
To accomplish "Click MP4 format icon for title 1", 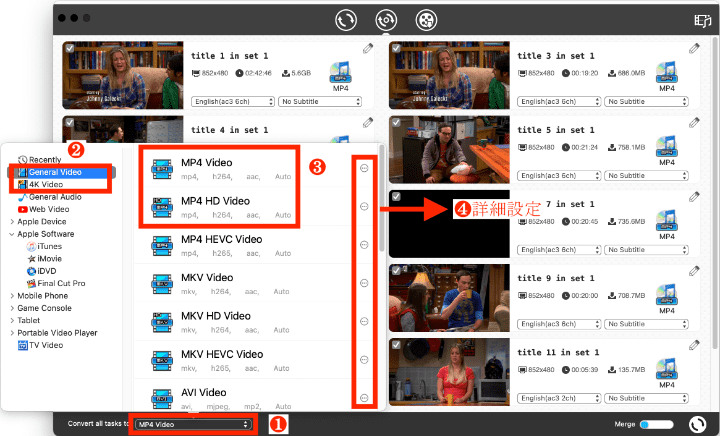I will coord(340,73).
